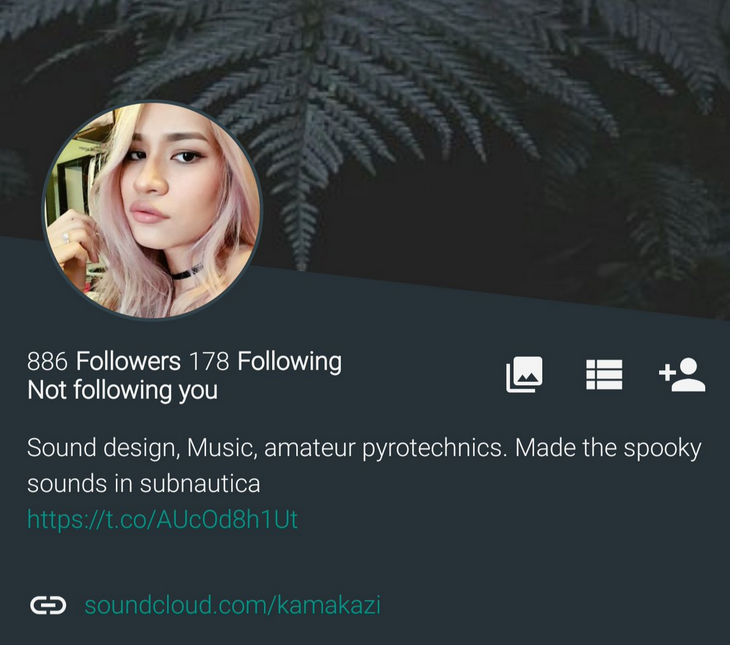Click the "Sound design, Music" bio text
730x645 pixels.
pos(142,448)
